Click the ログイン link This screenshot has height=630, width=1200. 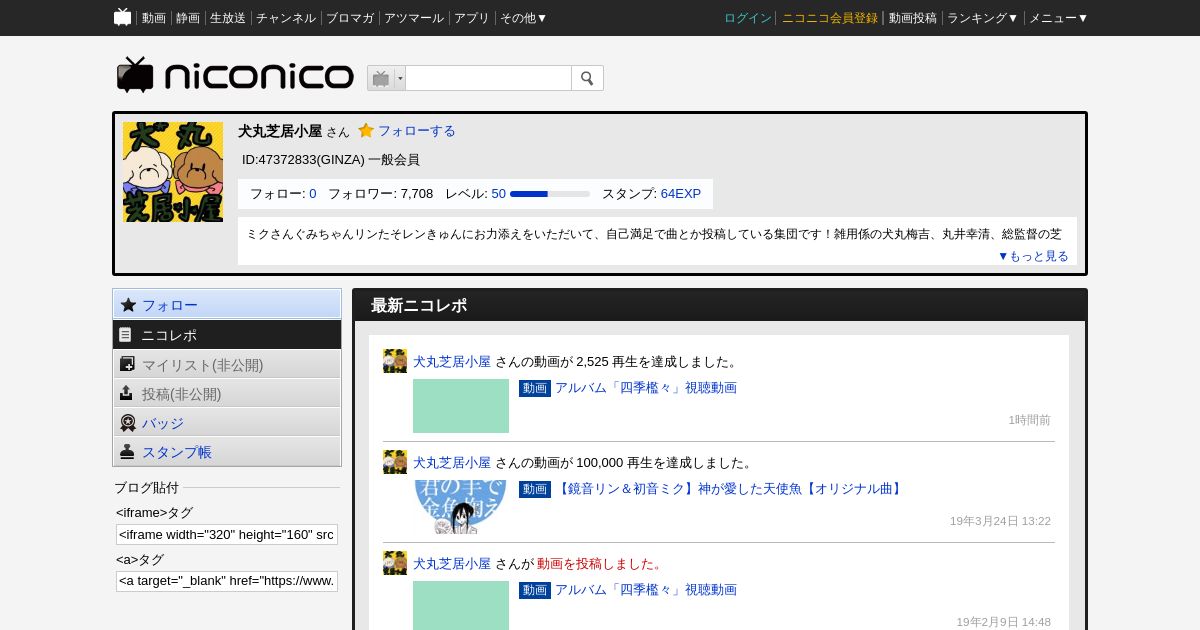[748, 18]
